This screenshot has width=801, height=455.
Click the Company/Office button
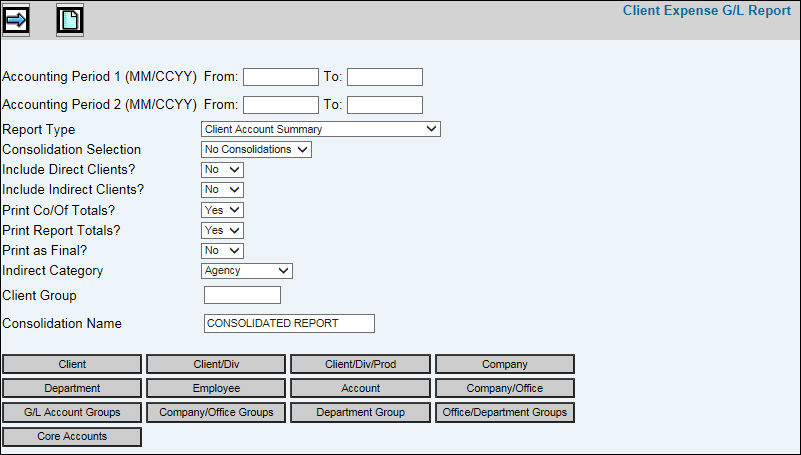tap(504, 388)
